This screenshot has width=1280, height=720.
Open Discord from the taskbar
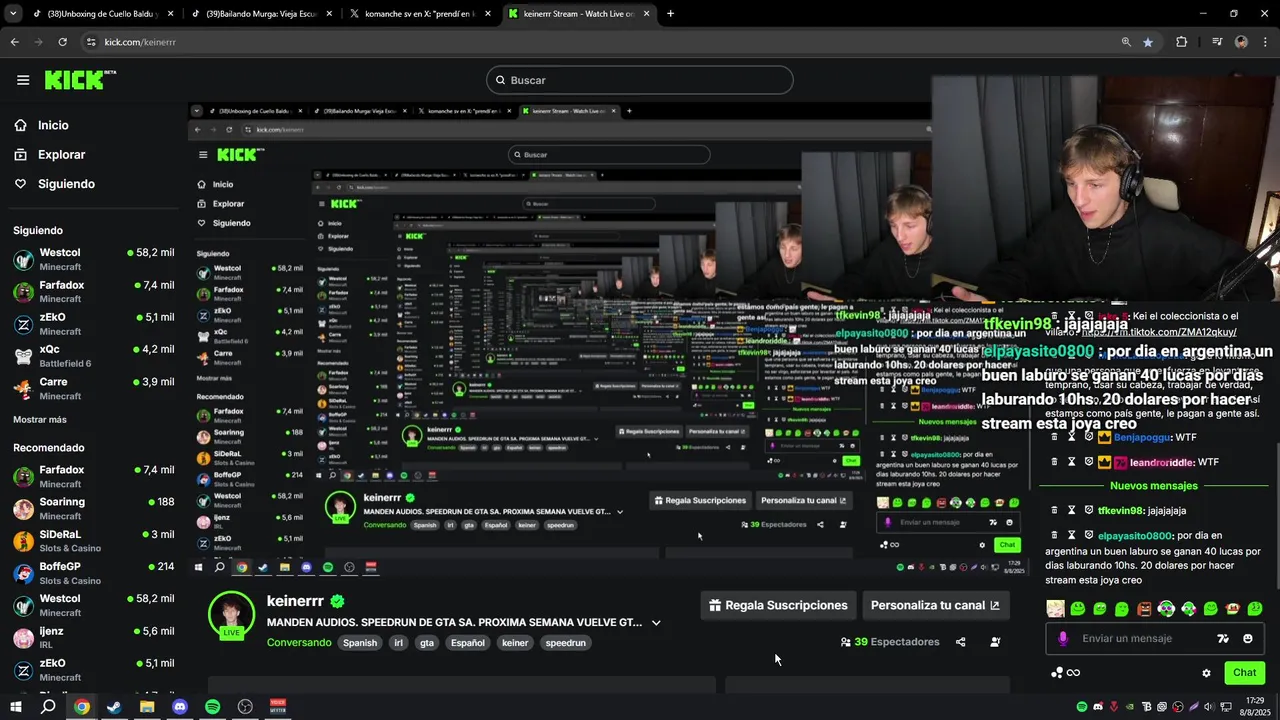180,707
